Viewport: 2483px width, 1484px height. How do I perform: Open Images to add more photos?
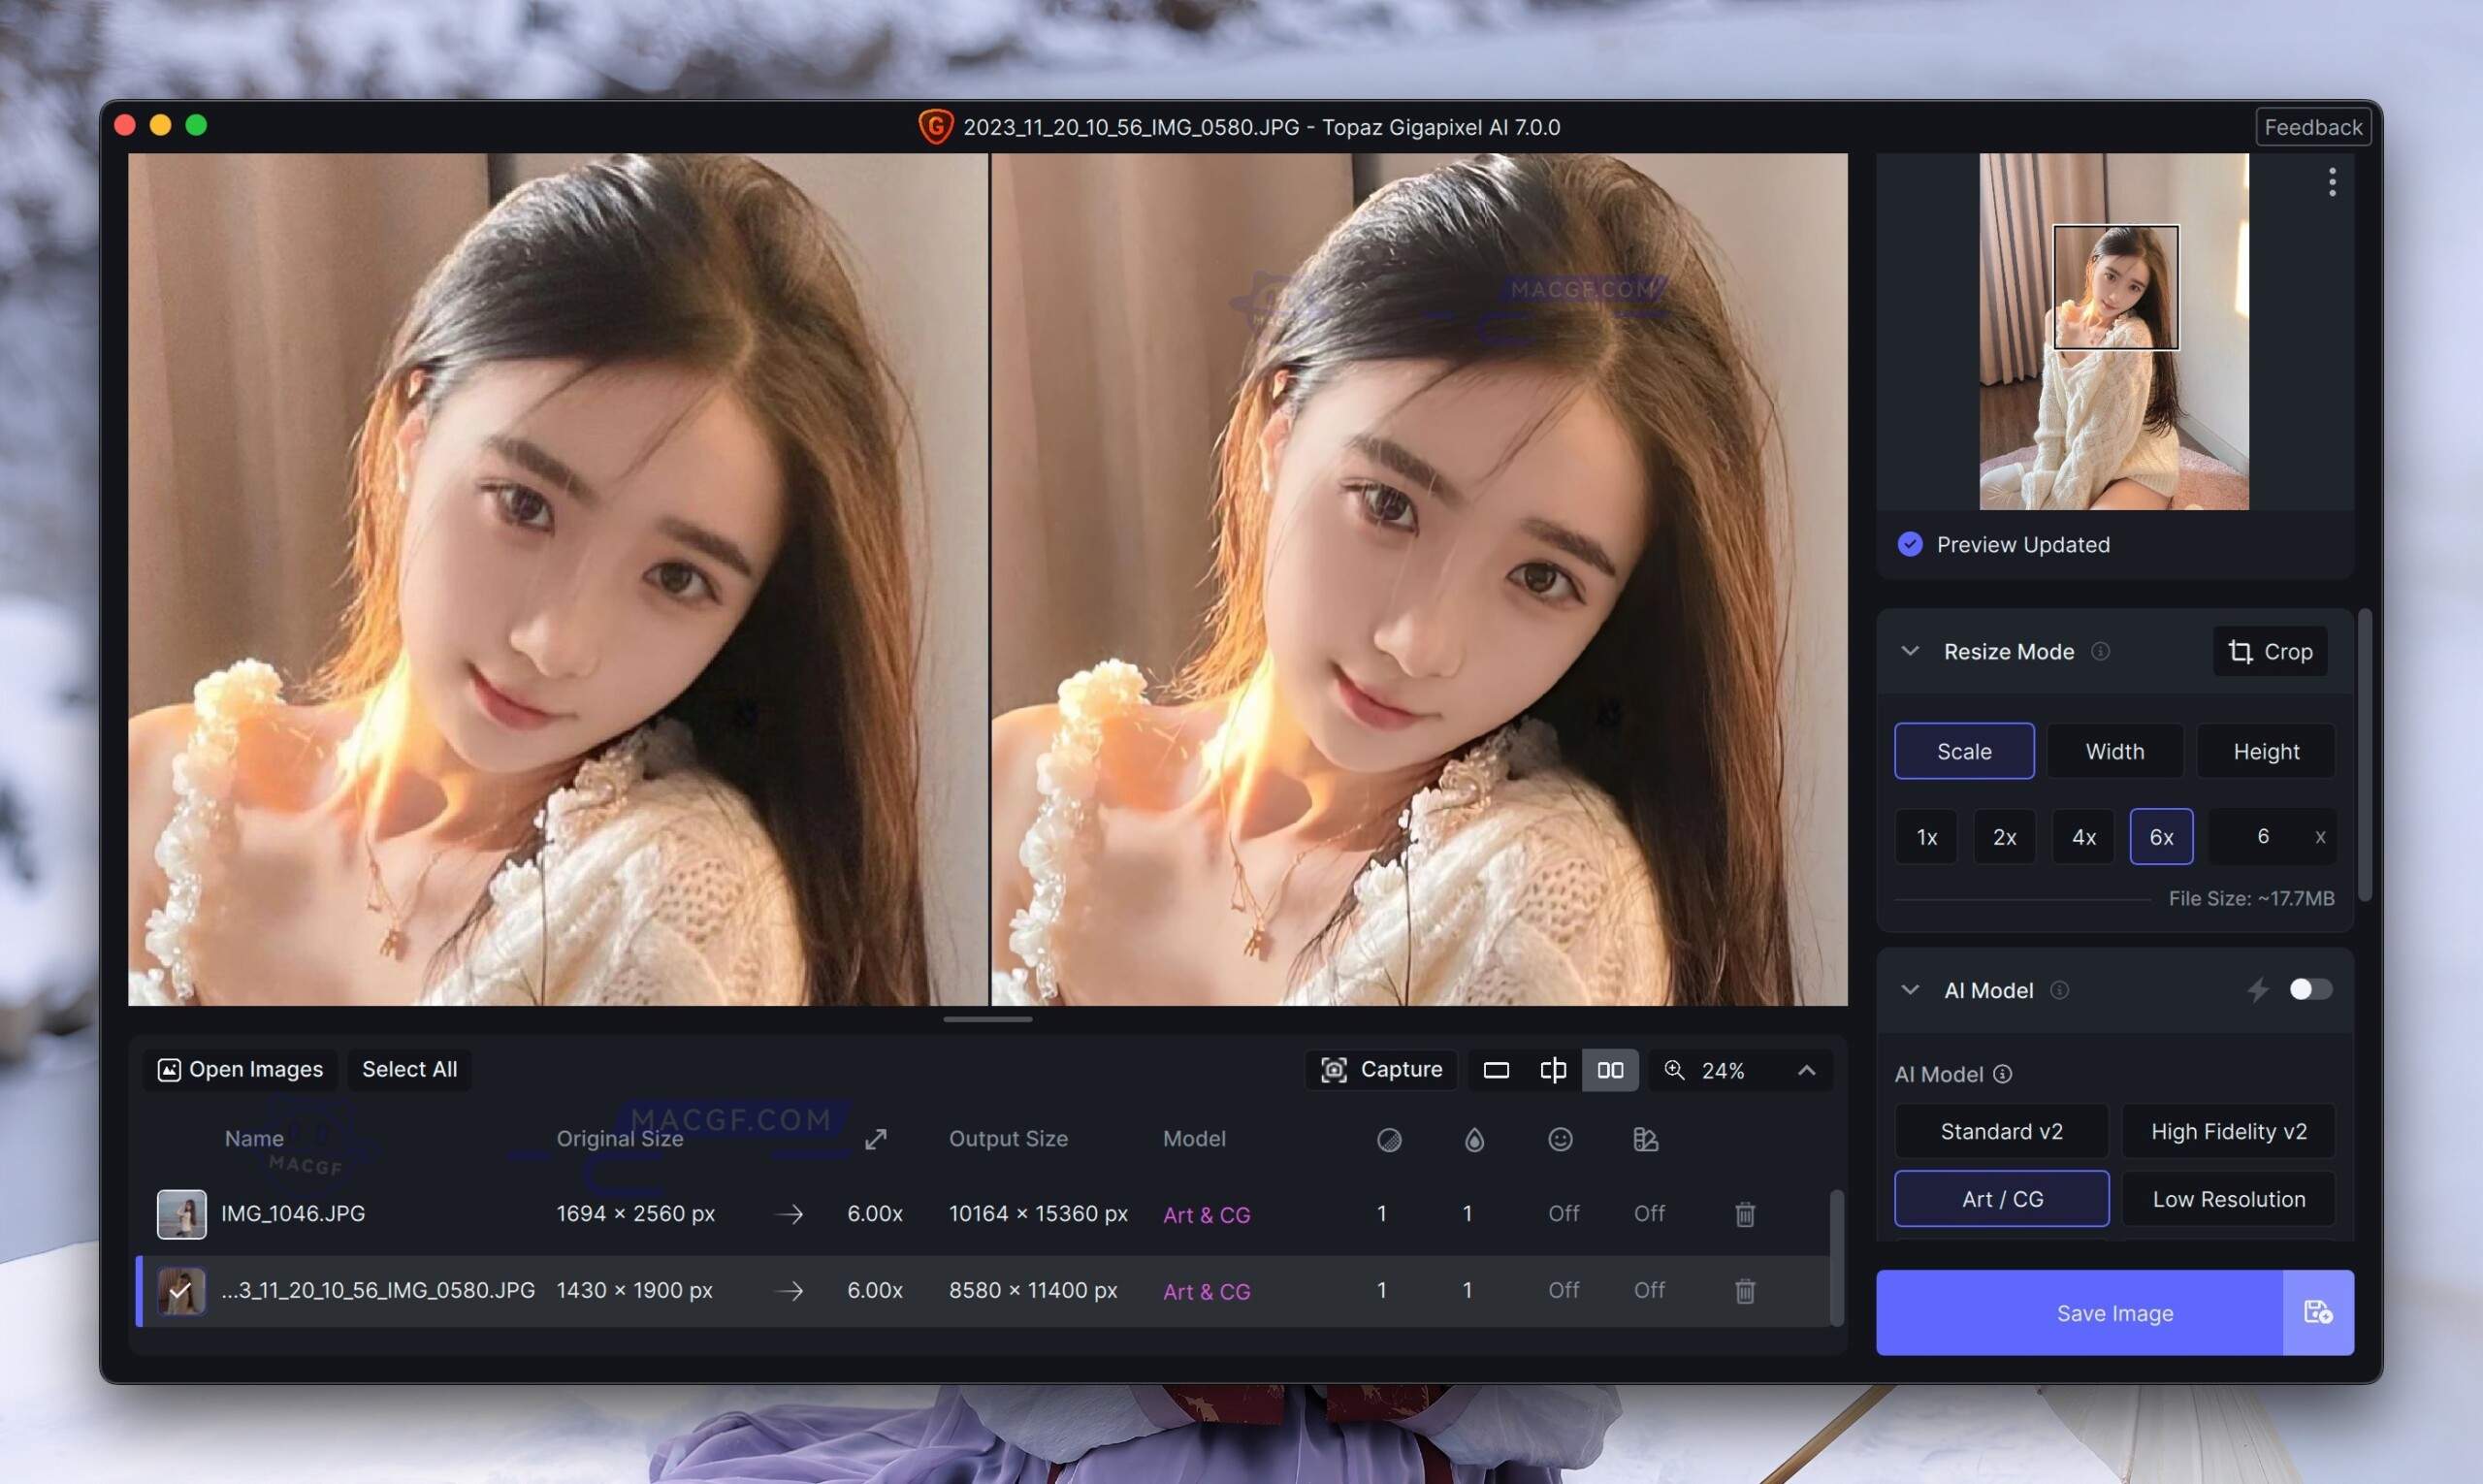pos(239,1069)
